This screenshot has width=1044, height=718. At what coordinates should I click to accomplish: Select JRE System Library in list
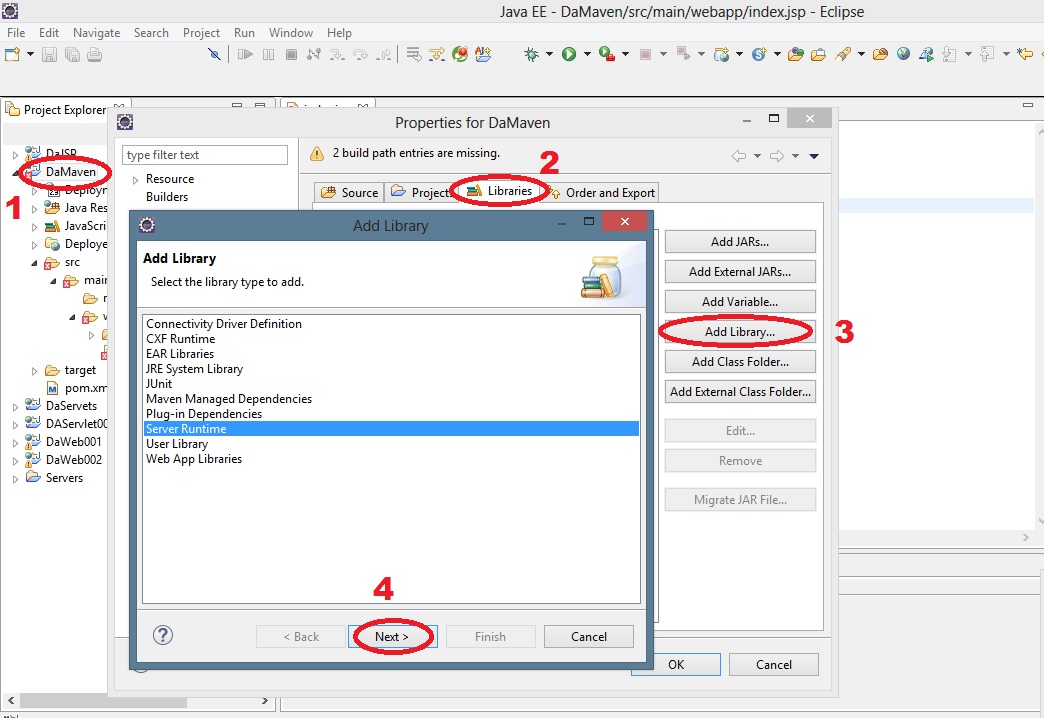194,369
